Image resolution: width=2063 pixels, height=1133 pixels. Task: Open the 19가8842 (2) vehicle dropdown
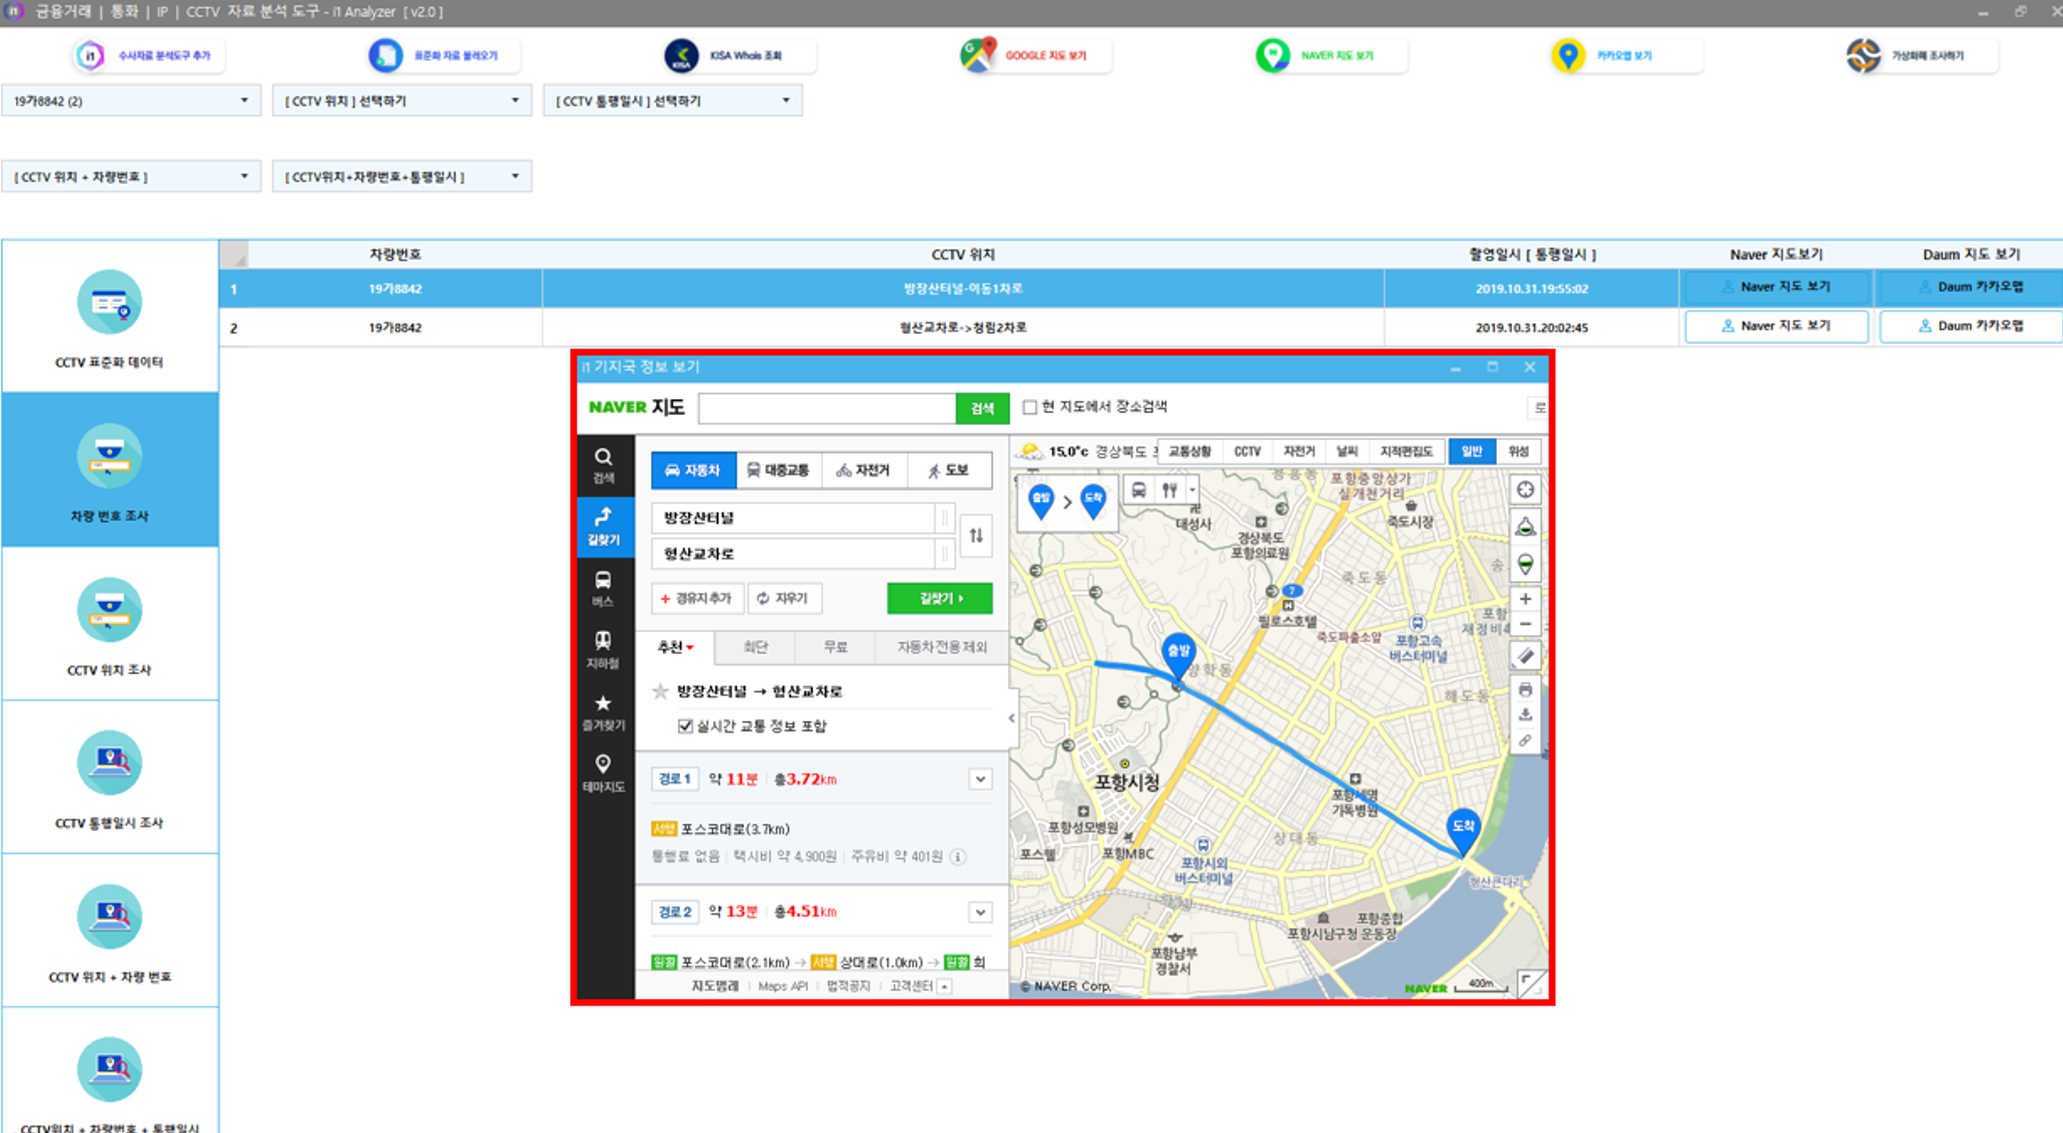[x=131, y=101]
